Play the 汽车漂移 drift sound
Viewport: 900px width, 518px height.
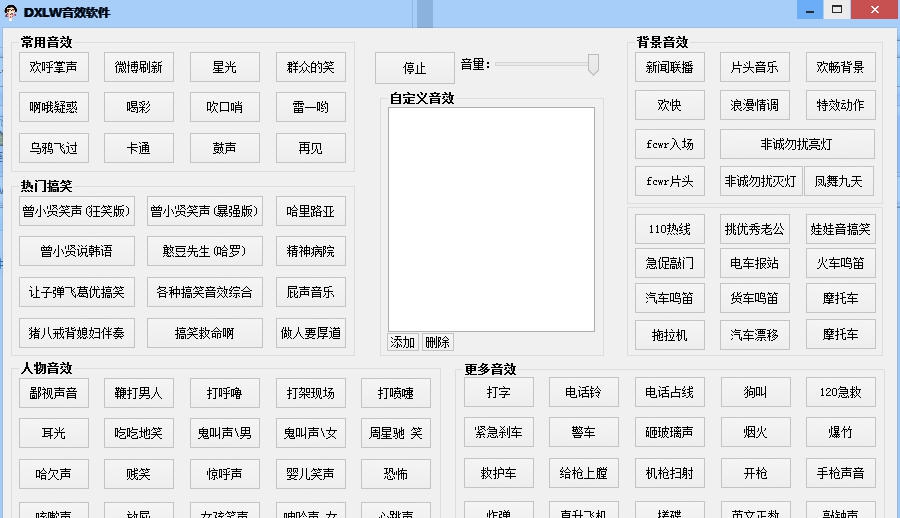tap(754, 335)
